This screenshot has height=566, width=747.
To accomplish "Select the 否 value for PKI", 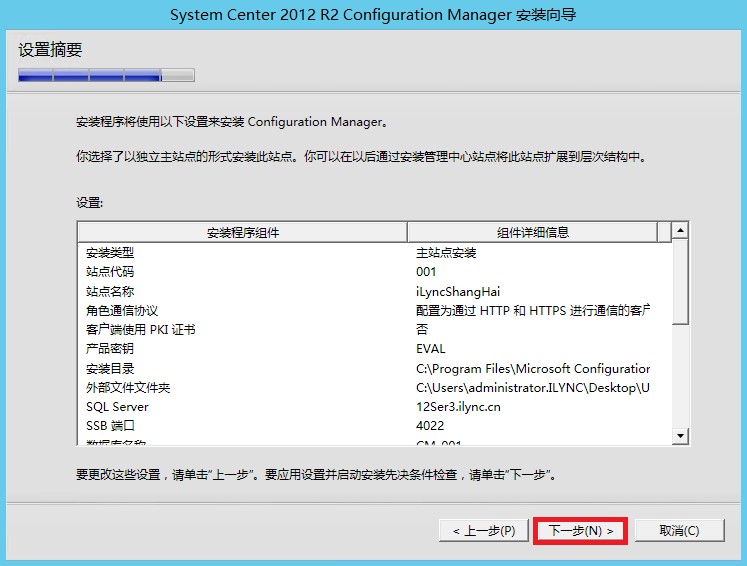I will 422,330.
